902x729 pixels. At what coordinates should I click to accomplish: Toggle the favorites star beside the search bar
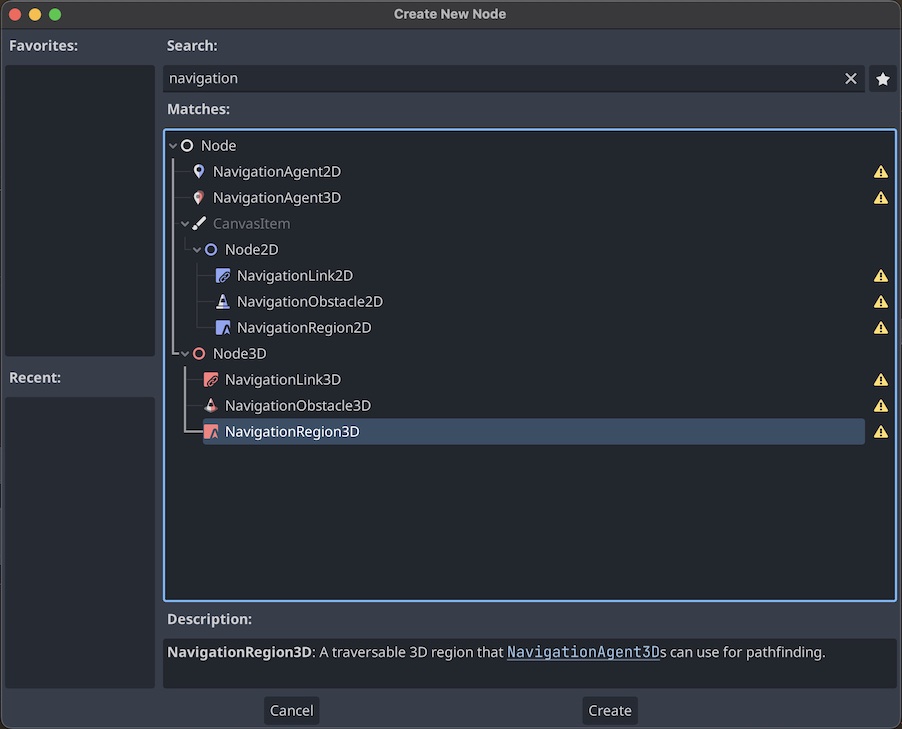point(883,78)
